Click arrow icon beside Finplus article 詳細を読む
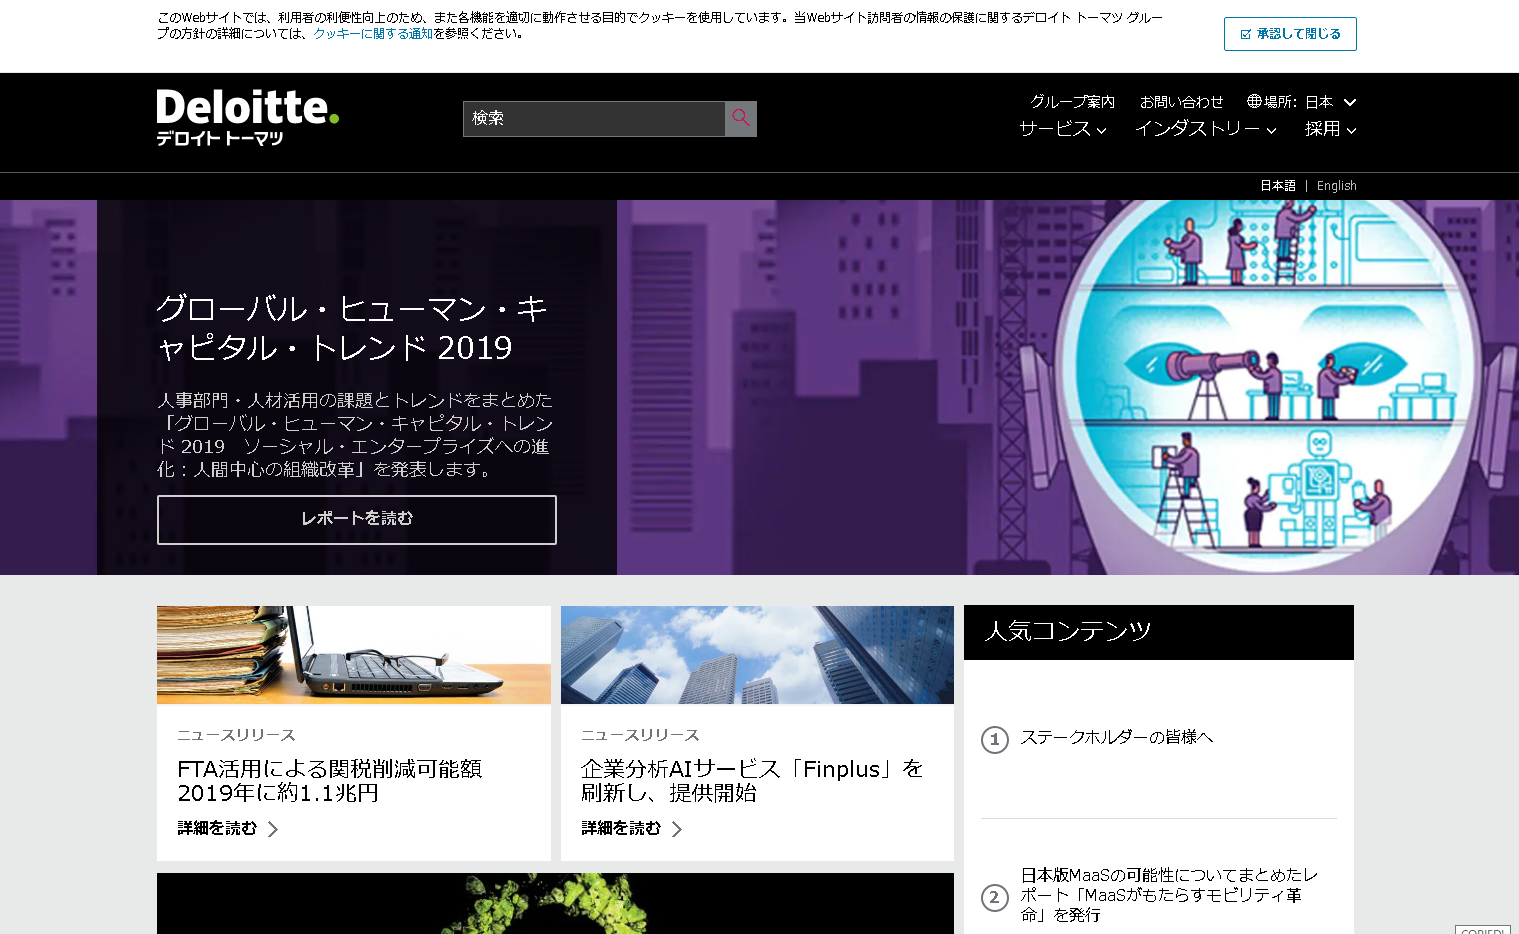 677,829
